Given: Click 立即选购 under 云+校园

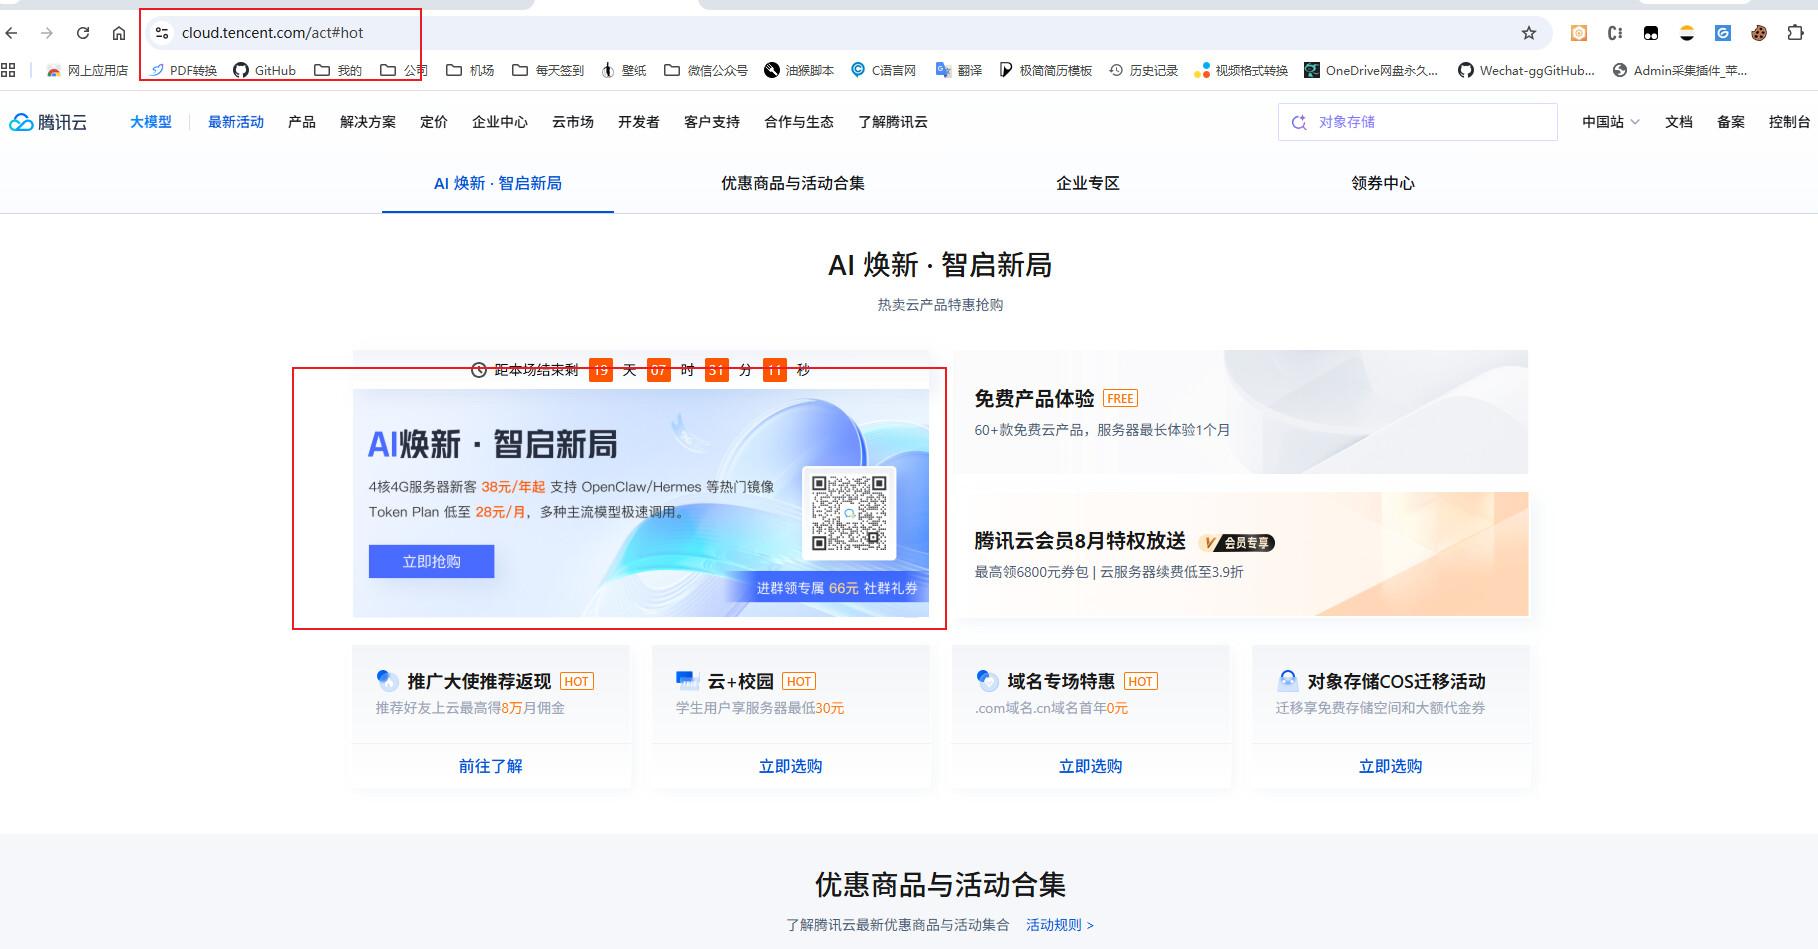Looking at the screenshot, I should pyautogui.click(x=791, y=766).
